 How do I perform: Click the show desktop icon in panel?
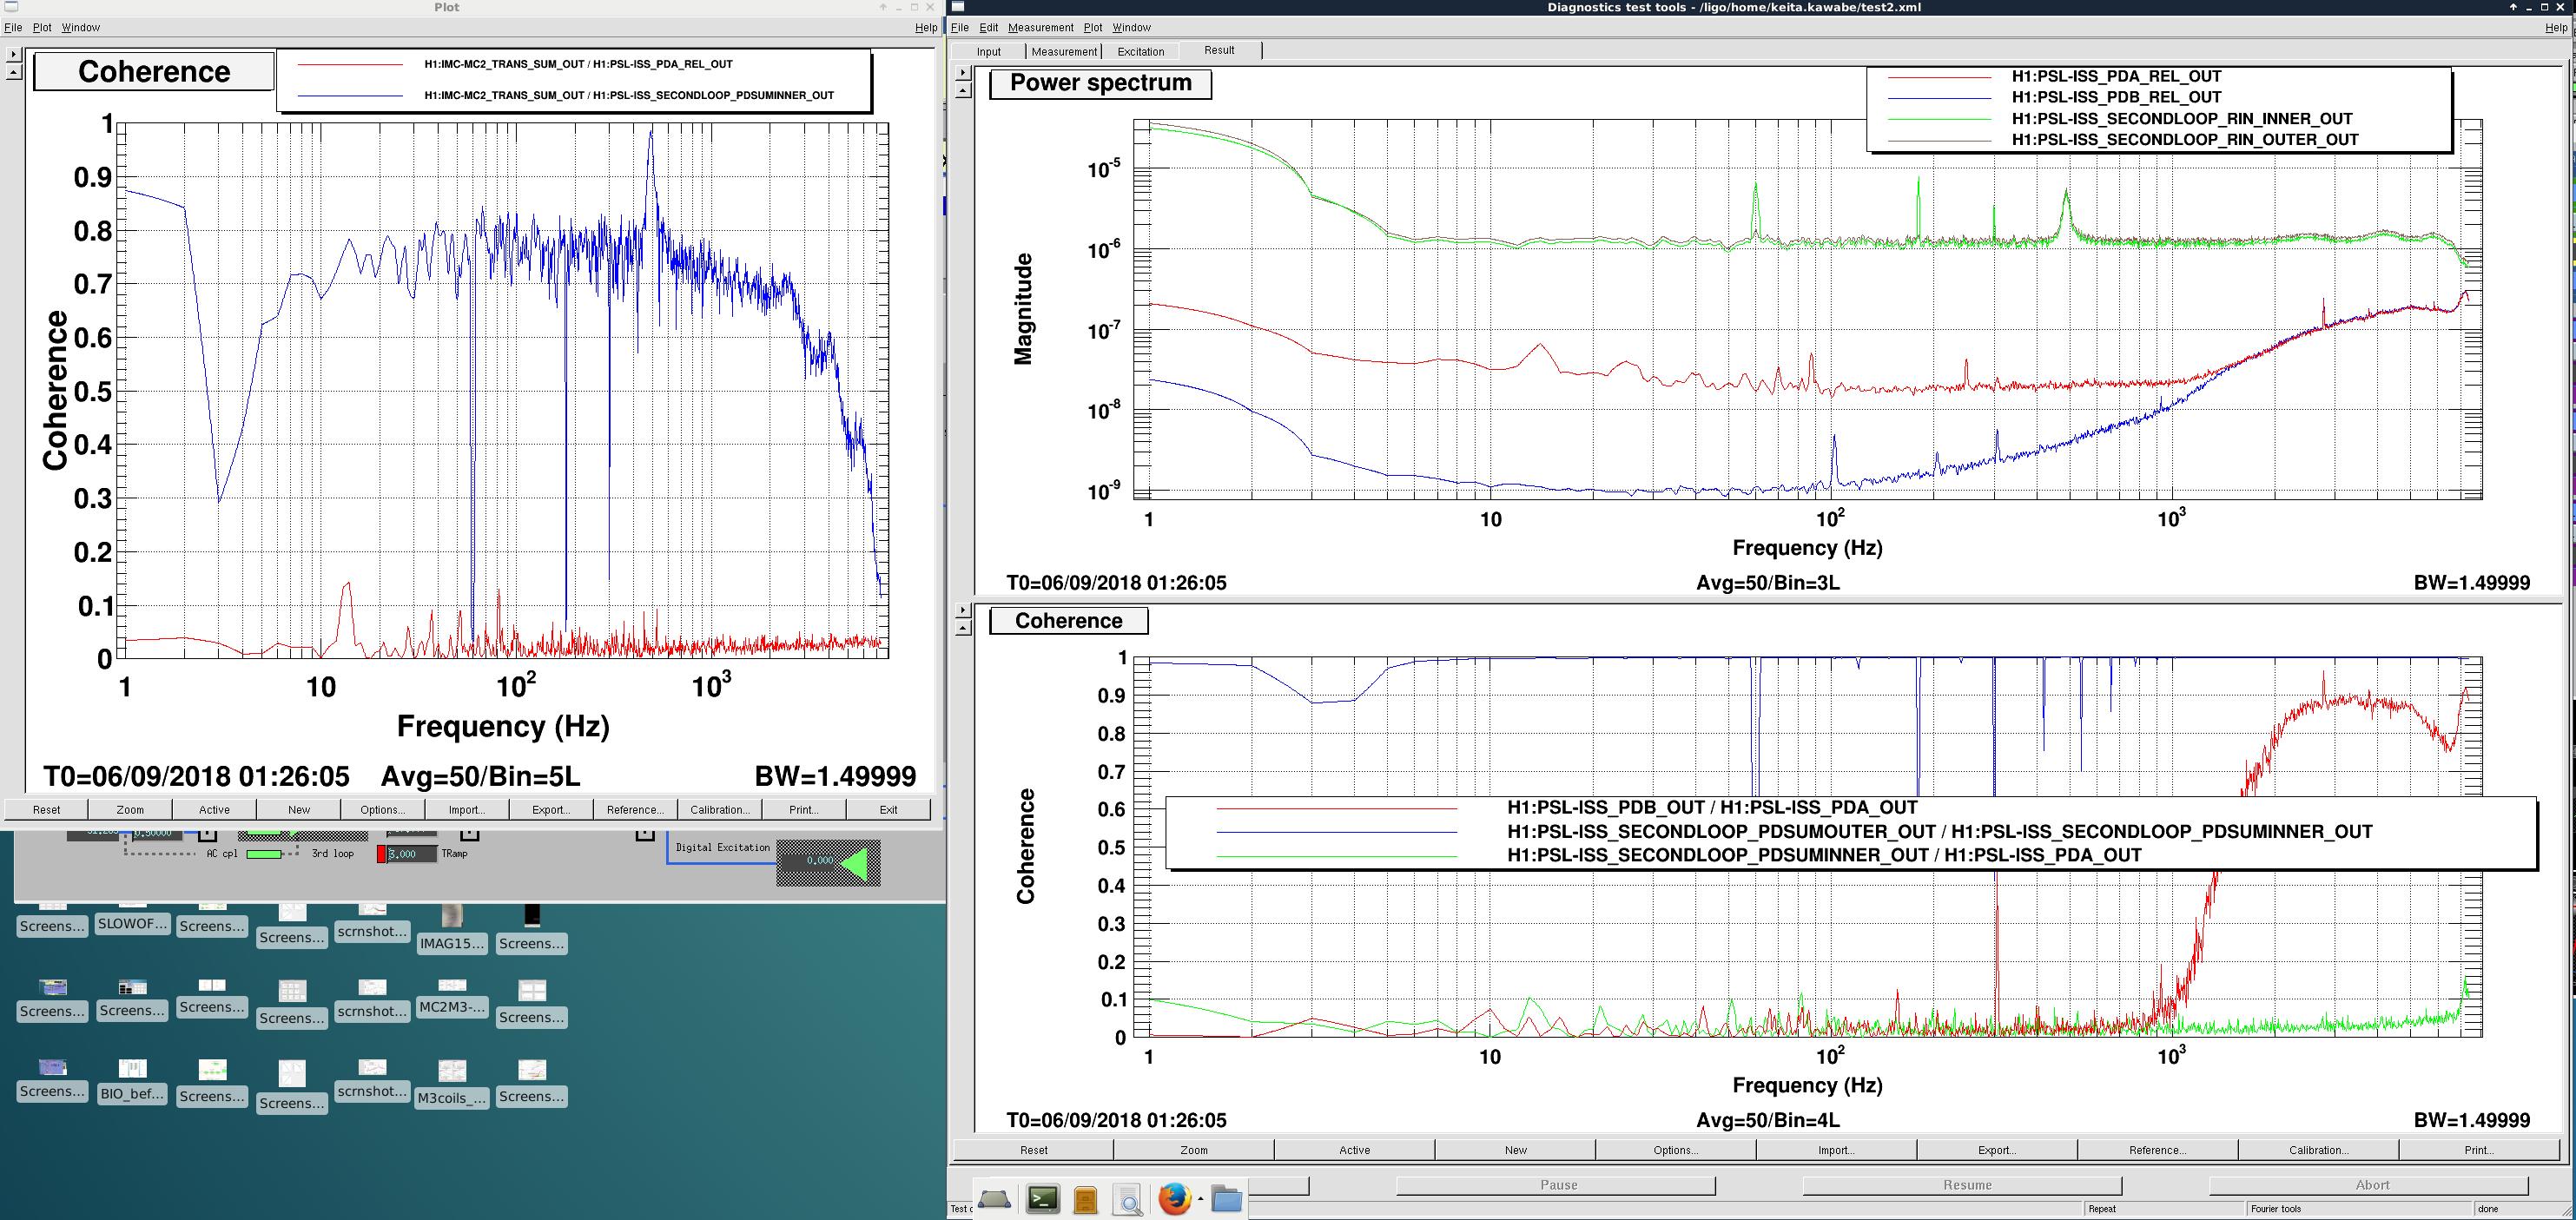pyautogui.click(x=994, y=1198)
